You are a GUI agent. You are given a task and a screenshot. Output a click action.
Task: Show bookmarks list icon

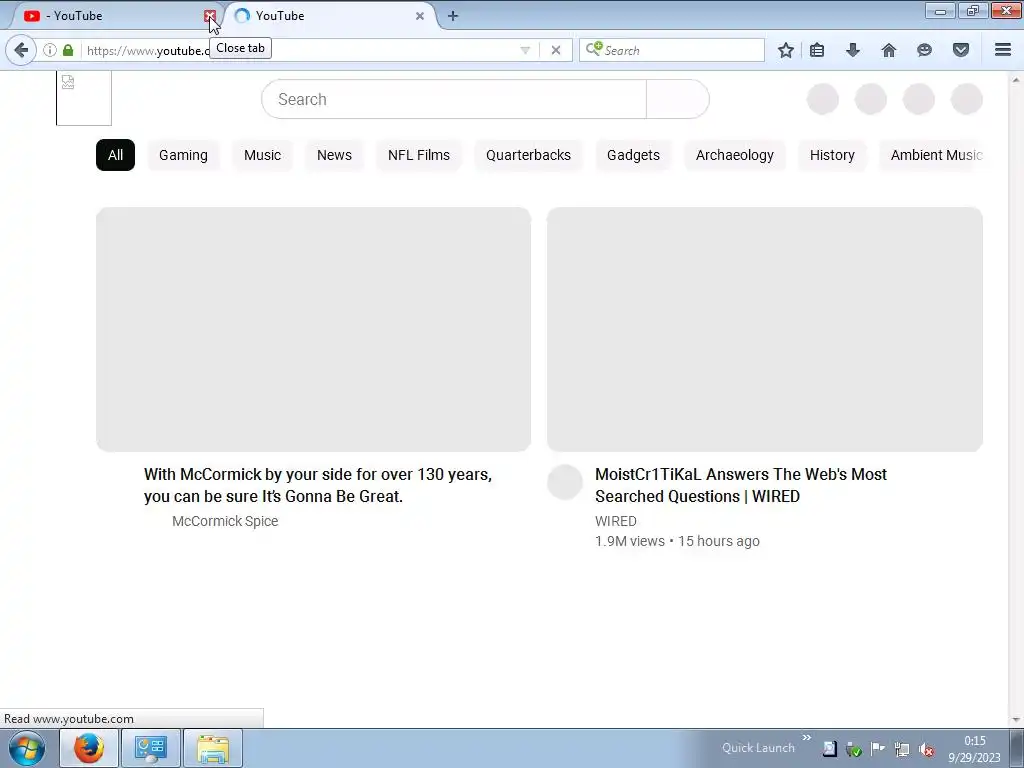pos(817,50)
